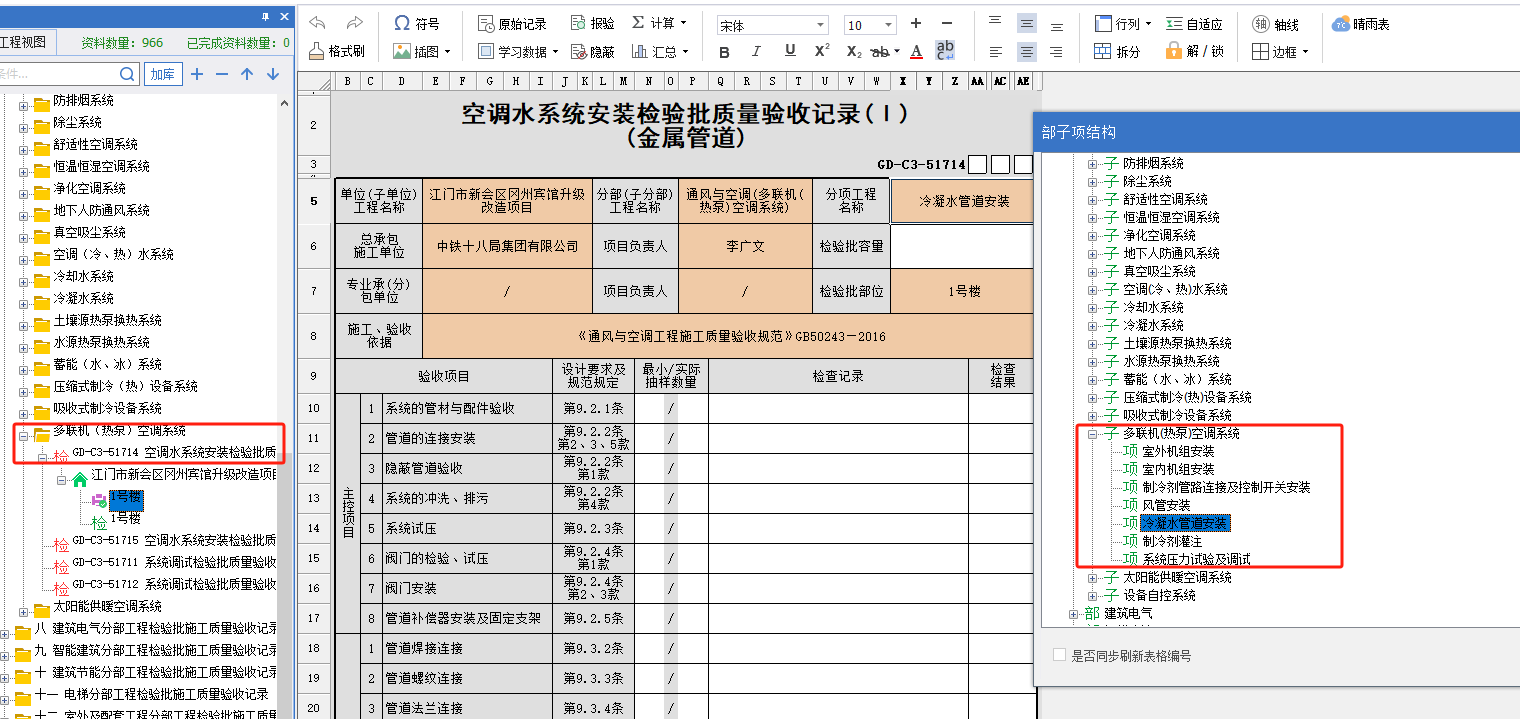Click the 自适应 auto-fit tool

point(1195,23)
